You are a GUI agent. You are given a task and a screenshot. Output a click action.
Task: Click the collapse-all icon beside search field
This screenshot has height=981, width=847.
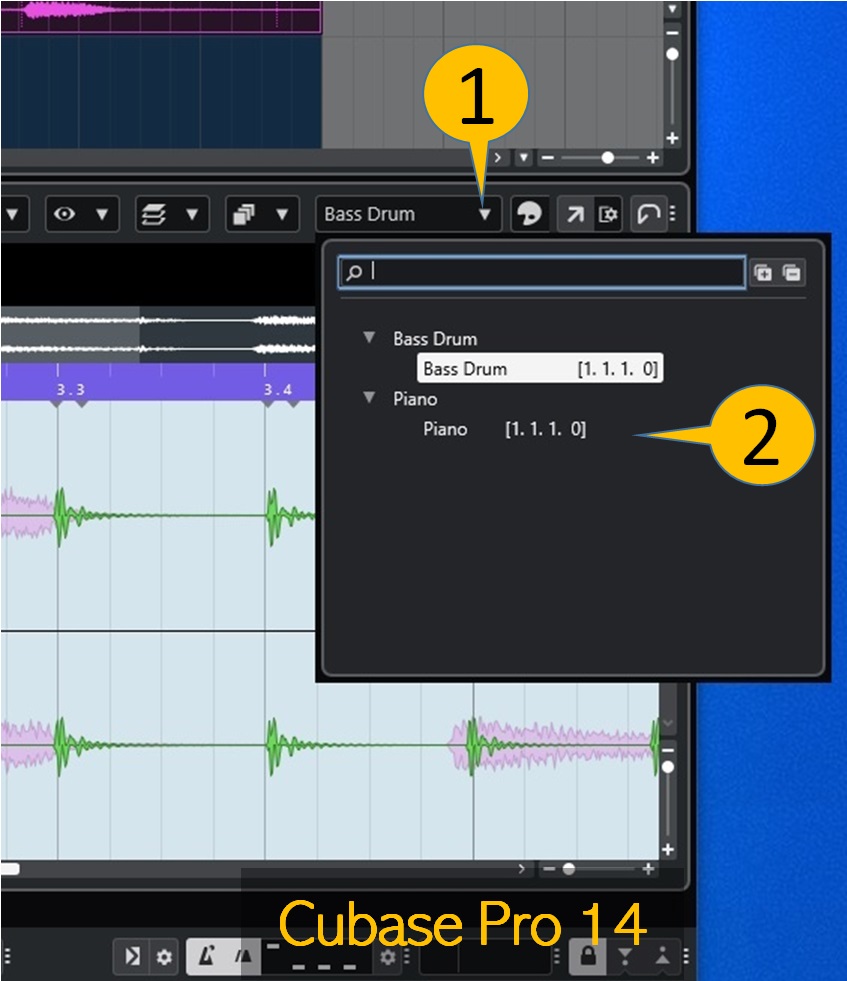(x=791, y=273)
